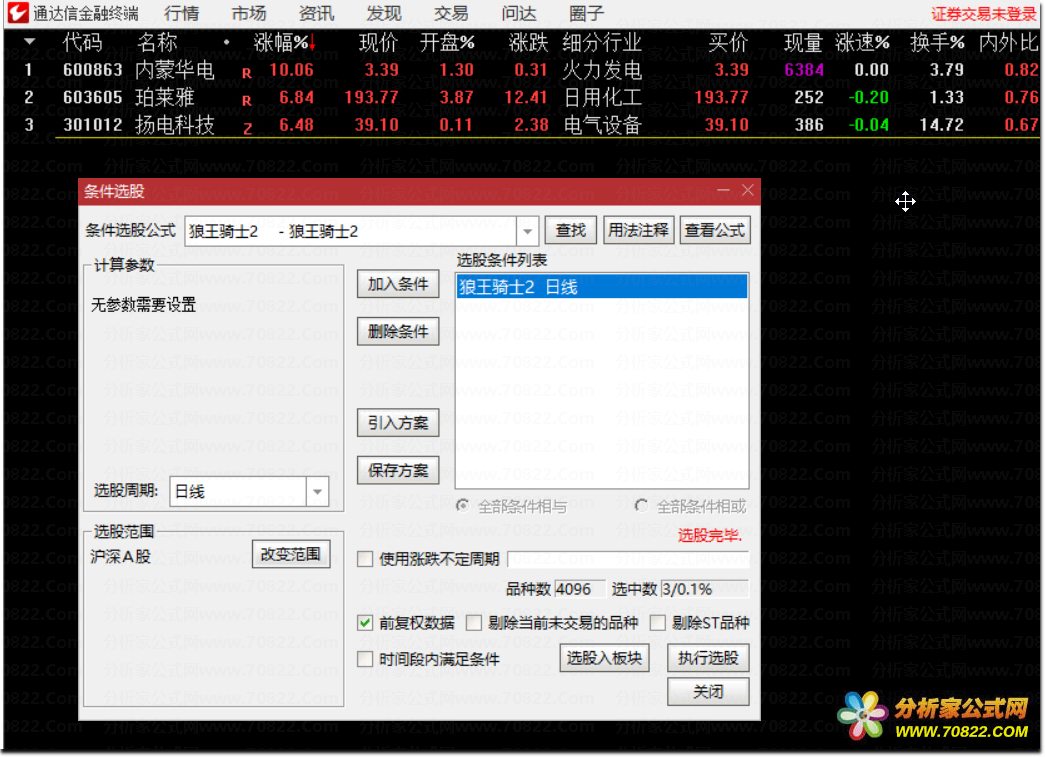Enable 剔除当前未交易的品种 checkbox

(474, 624)
